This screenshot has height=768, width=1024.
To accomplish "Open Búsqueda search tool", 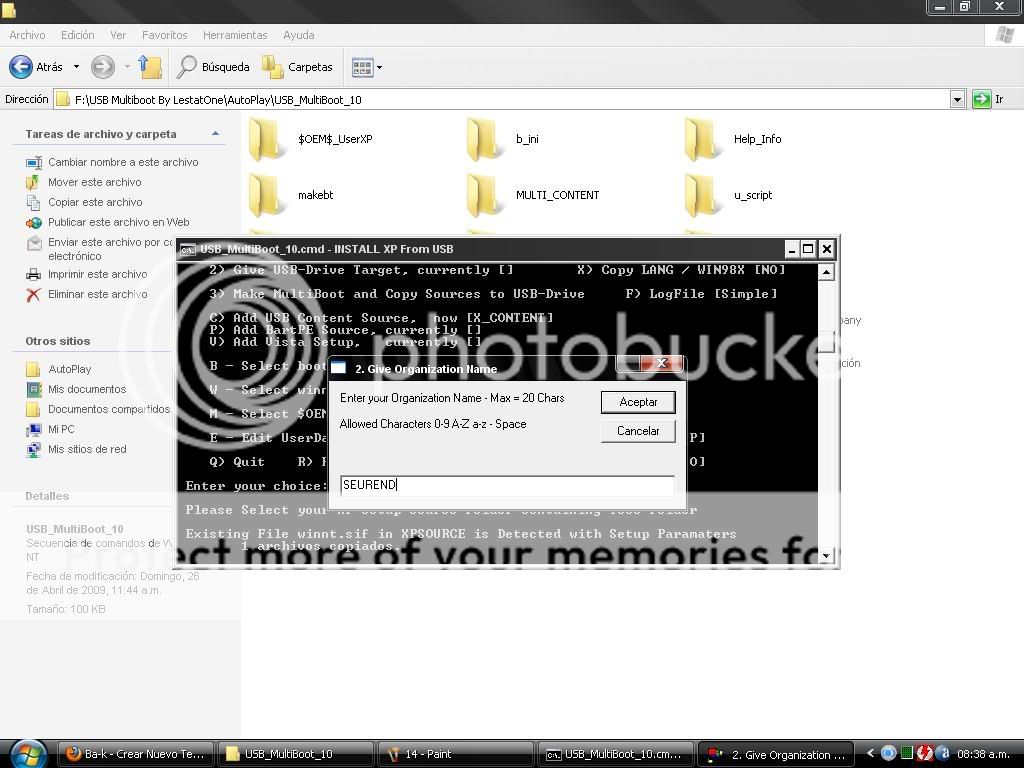I will point(214,67).
